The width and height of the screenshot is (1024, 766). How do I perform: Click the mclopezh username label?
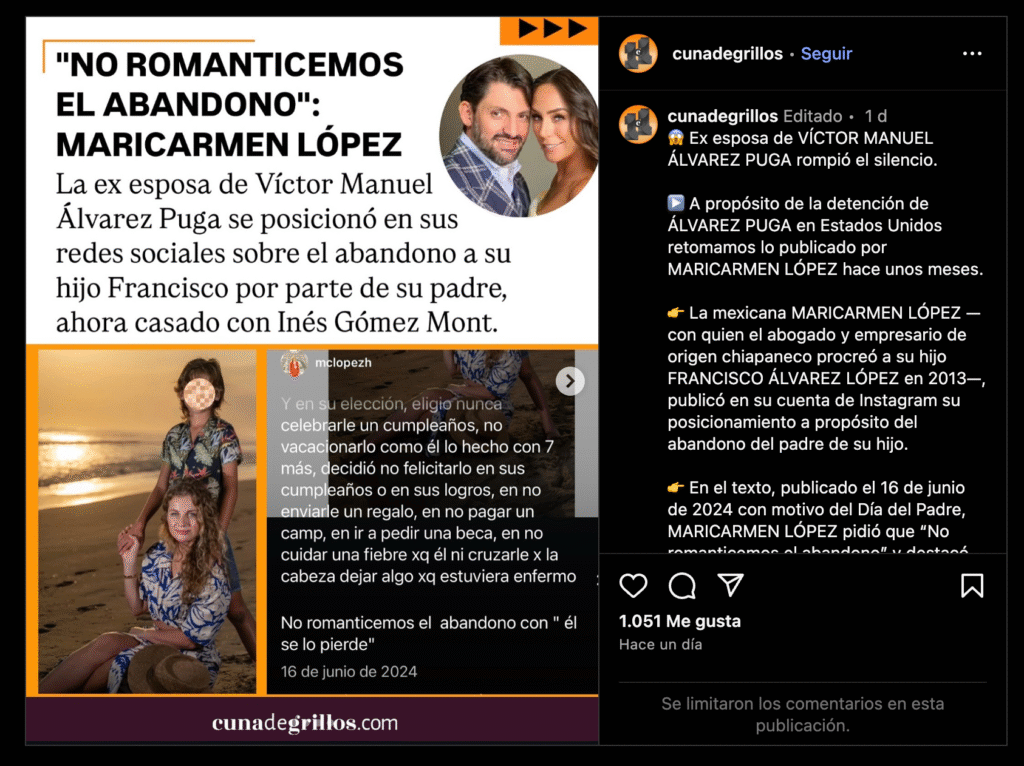coord(343,362)
